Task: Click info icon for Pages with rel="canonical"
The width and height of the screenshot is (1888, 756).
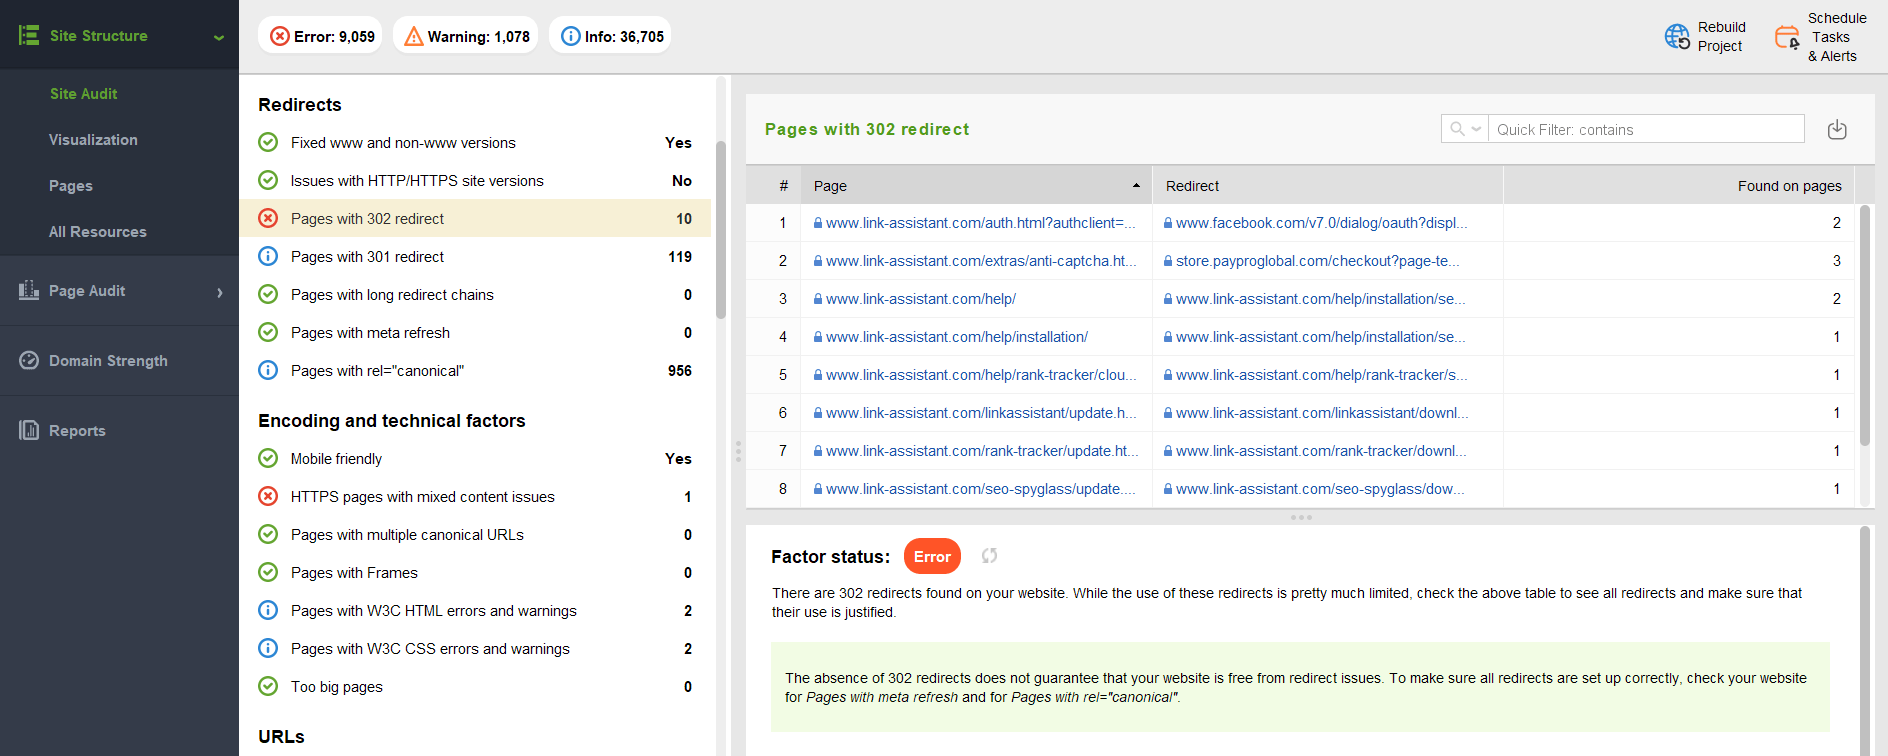Action: [x=268, y=370]
